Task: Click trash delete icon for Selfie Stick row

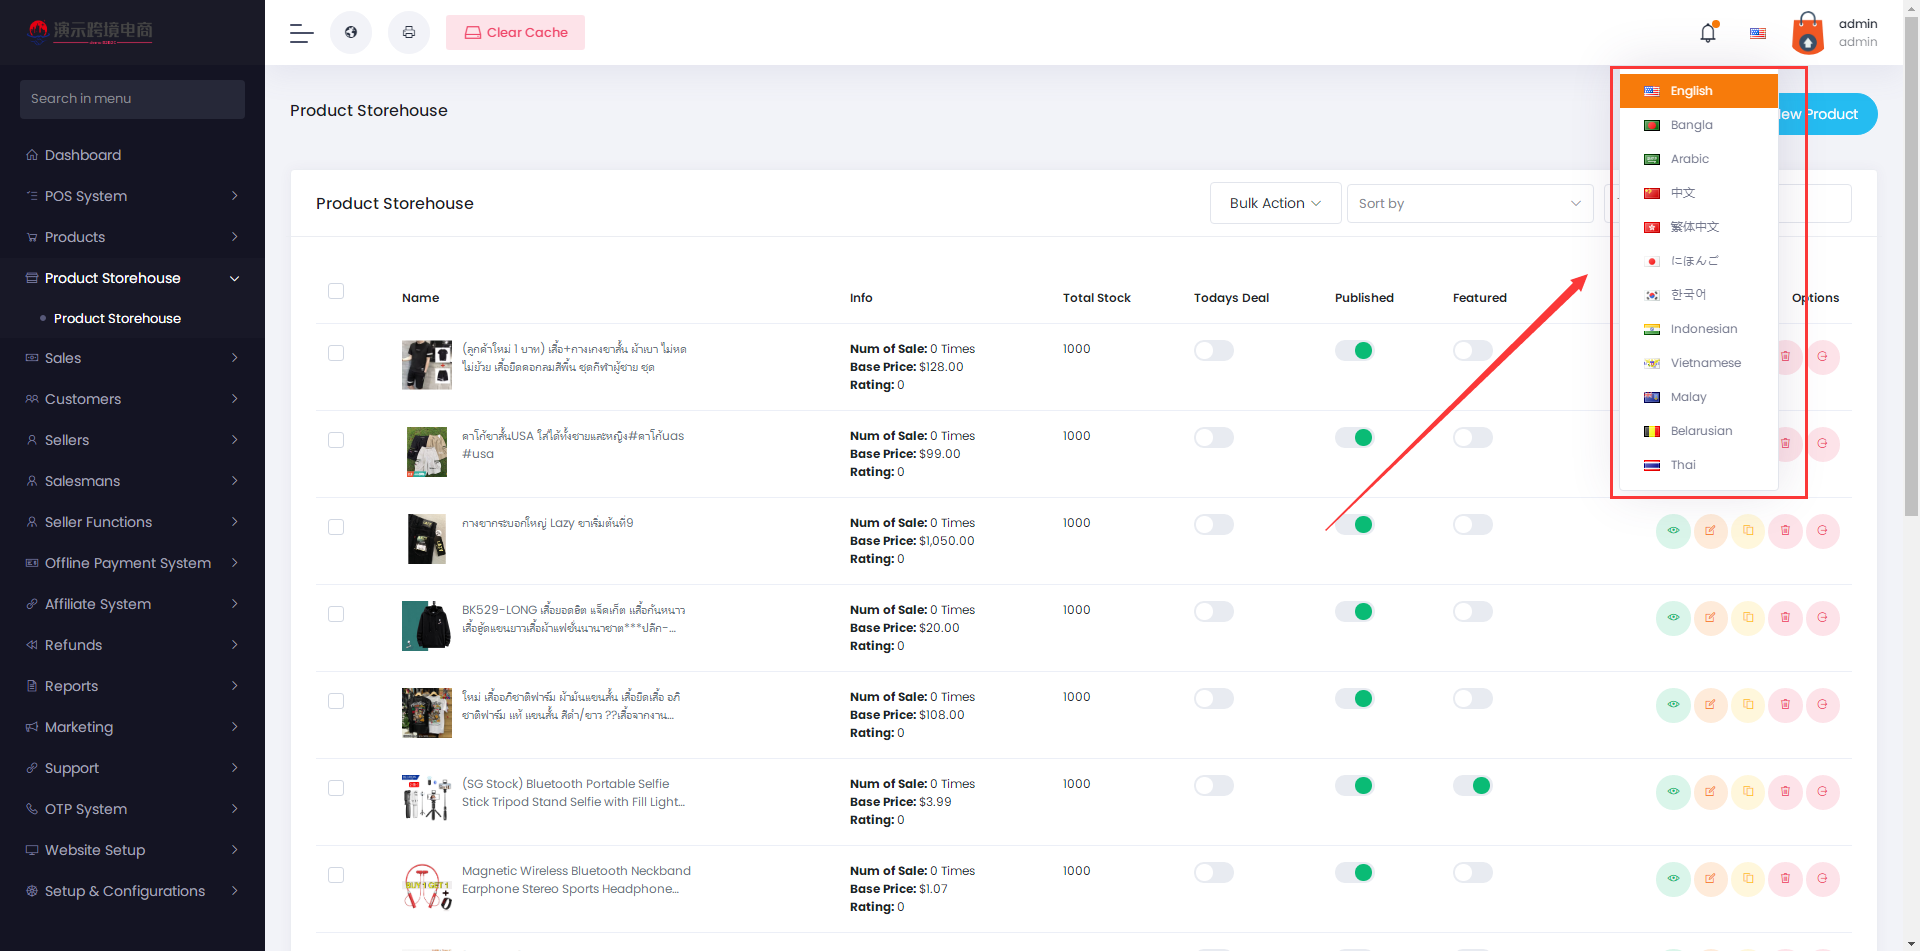Action: point(1785,792)
